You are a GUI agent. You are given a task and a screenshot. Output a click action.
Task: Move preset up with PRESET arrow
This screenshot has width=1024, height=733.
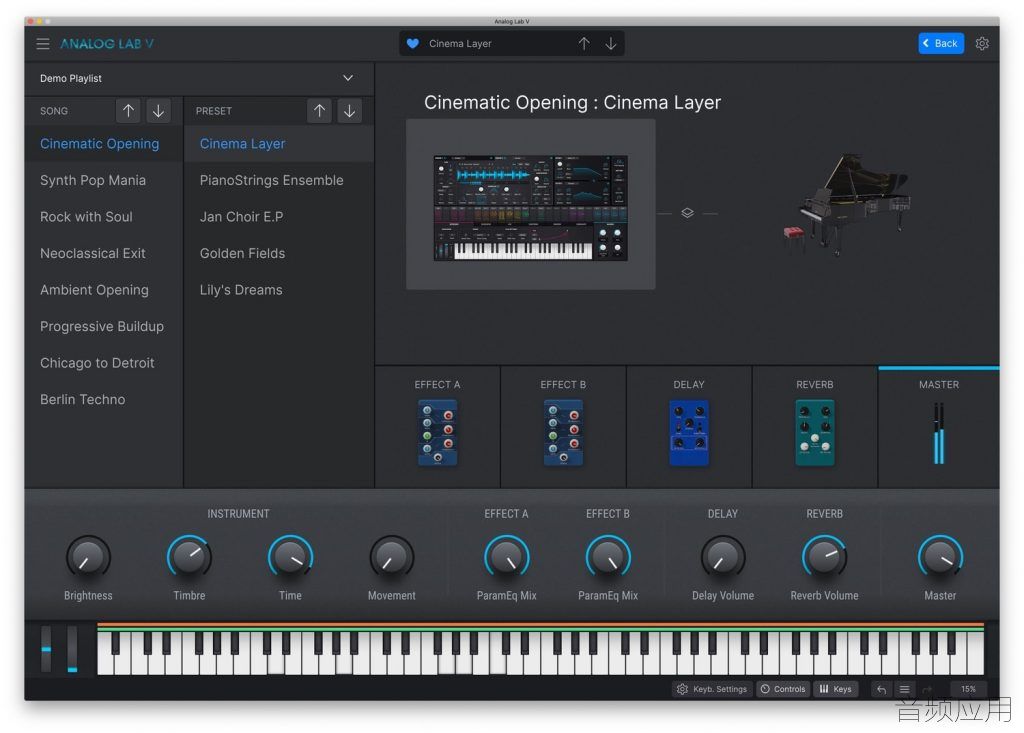click(x=319, y=111)
